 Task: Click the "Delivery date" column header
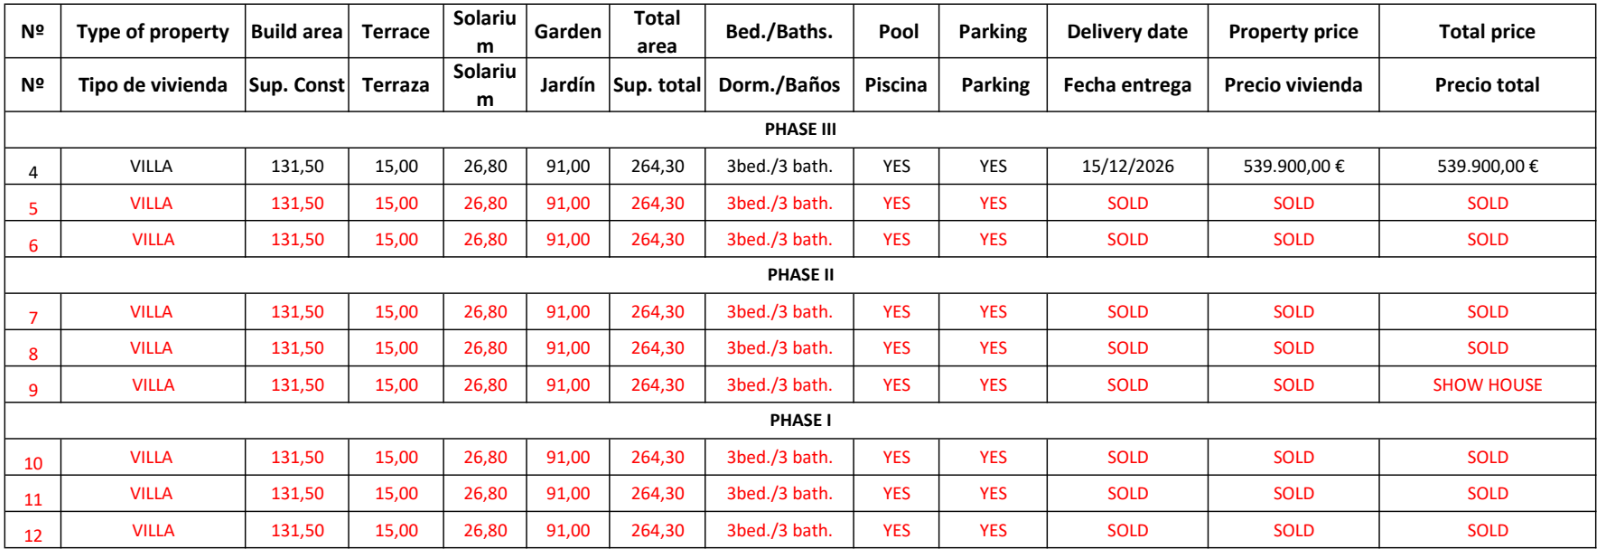(1127, 32)
